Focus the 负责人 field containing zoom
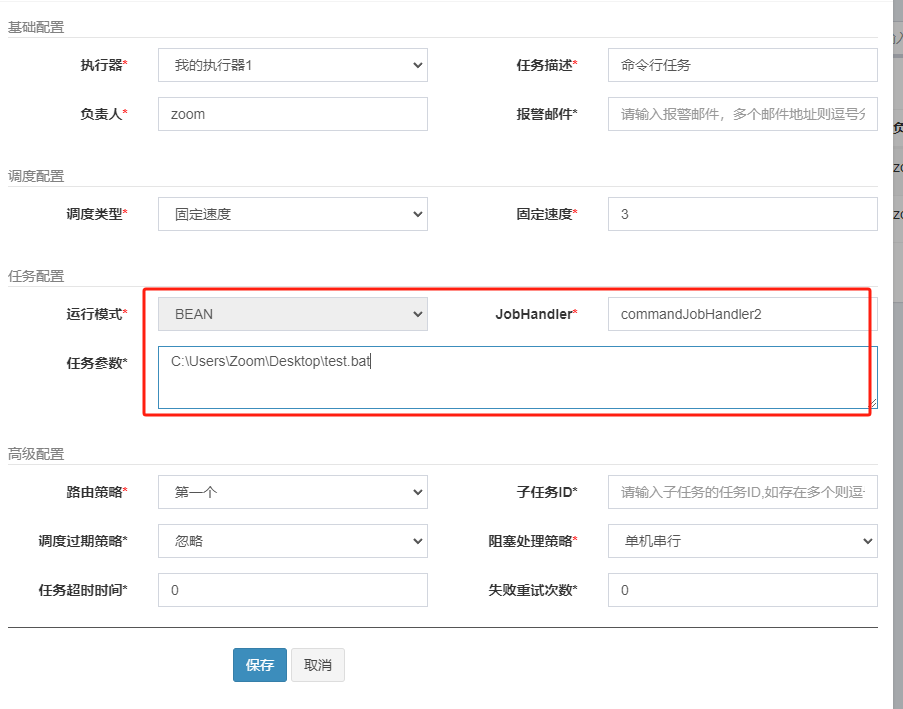Screen dimensions: 903x709 (293, 114)
